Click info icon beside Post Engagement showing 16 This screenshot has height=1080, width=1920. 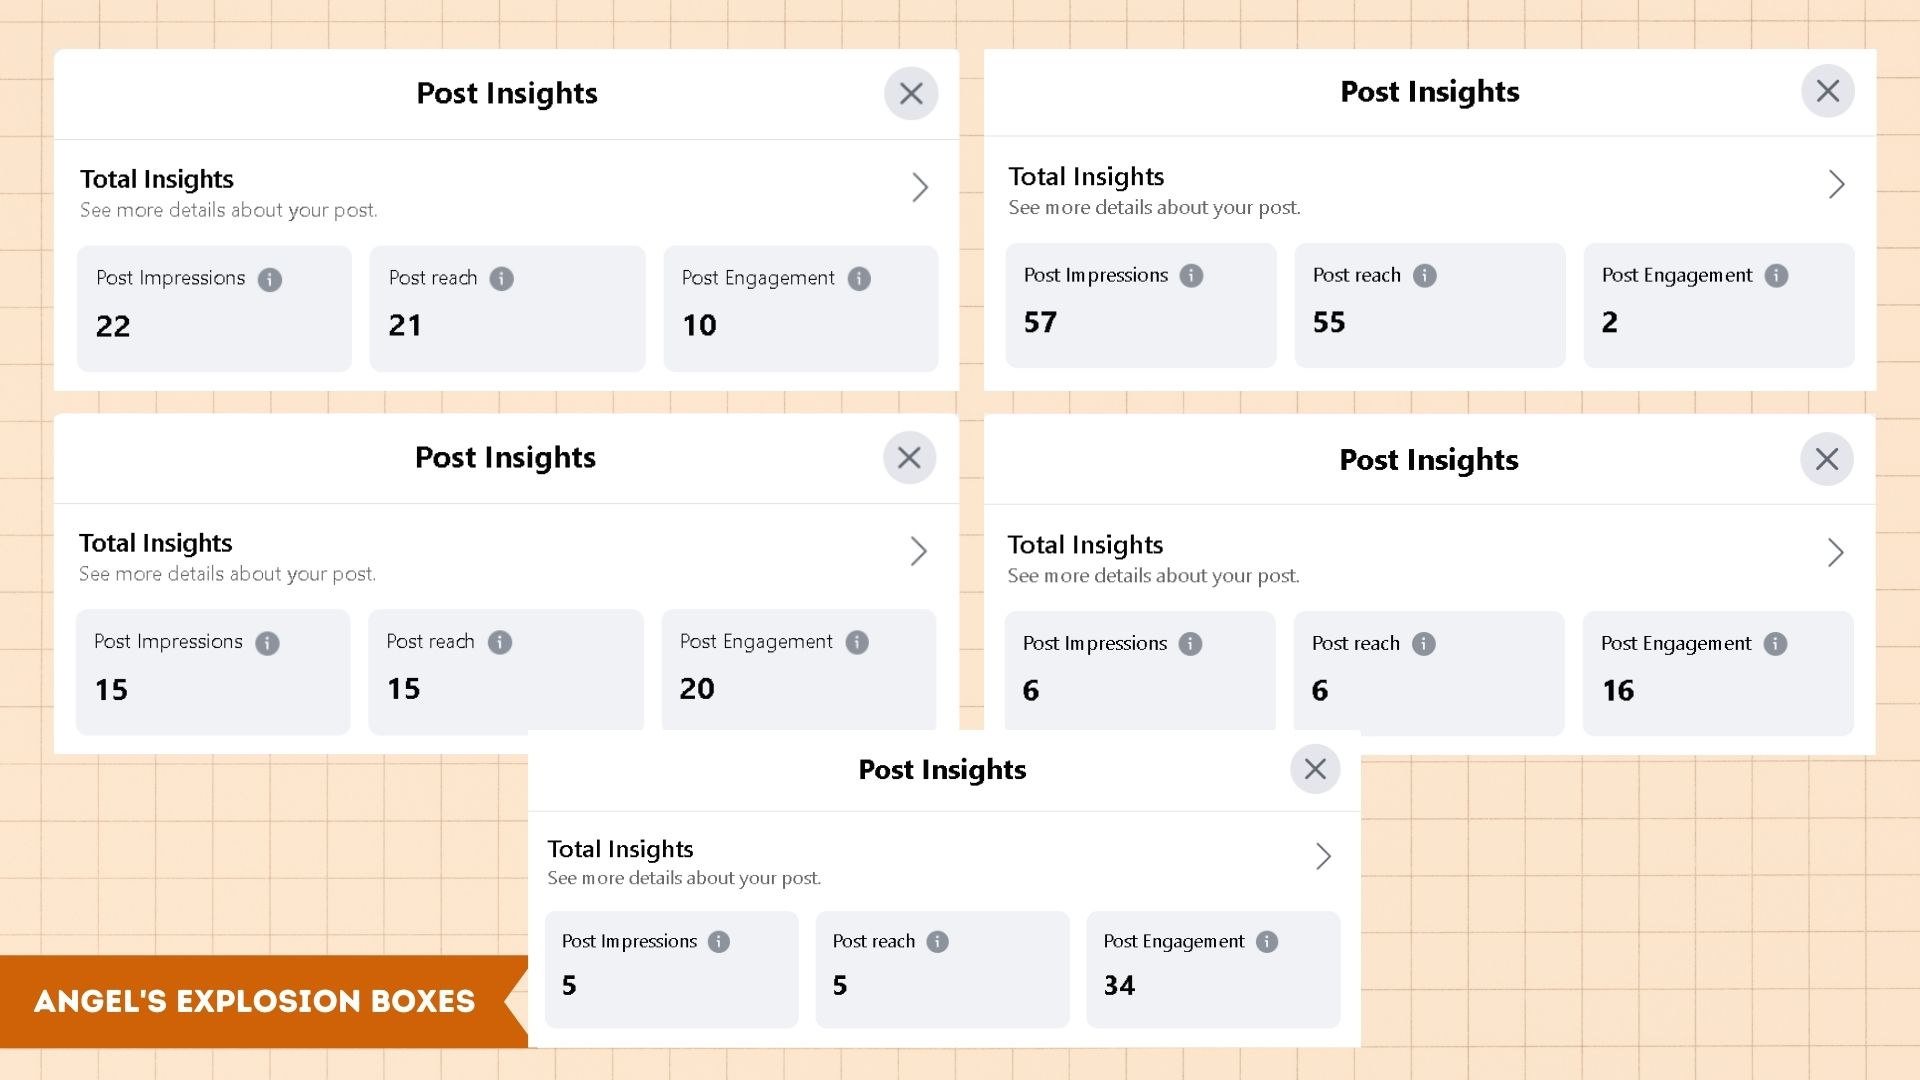1775,644
